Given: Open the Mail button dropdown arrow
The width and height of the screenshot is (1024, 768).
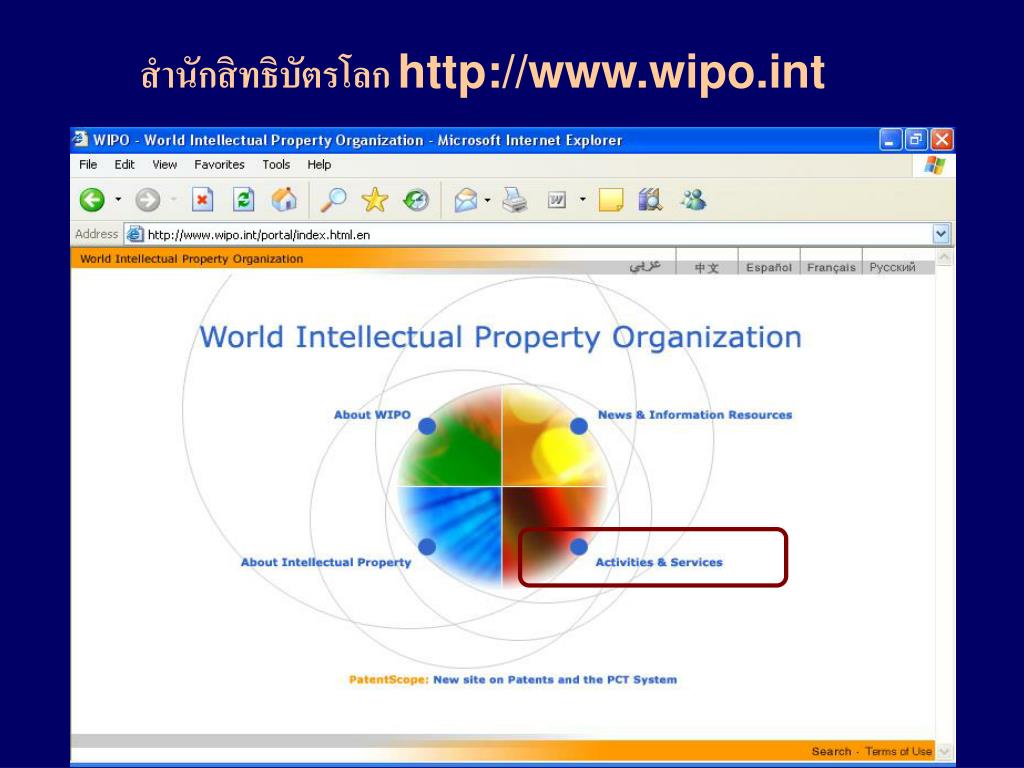Looking at the screenshot, I should (x=488, y=200).
